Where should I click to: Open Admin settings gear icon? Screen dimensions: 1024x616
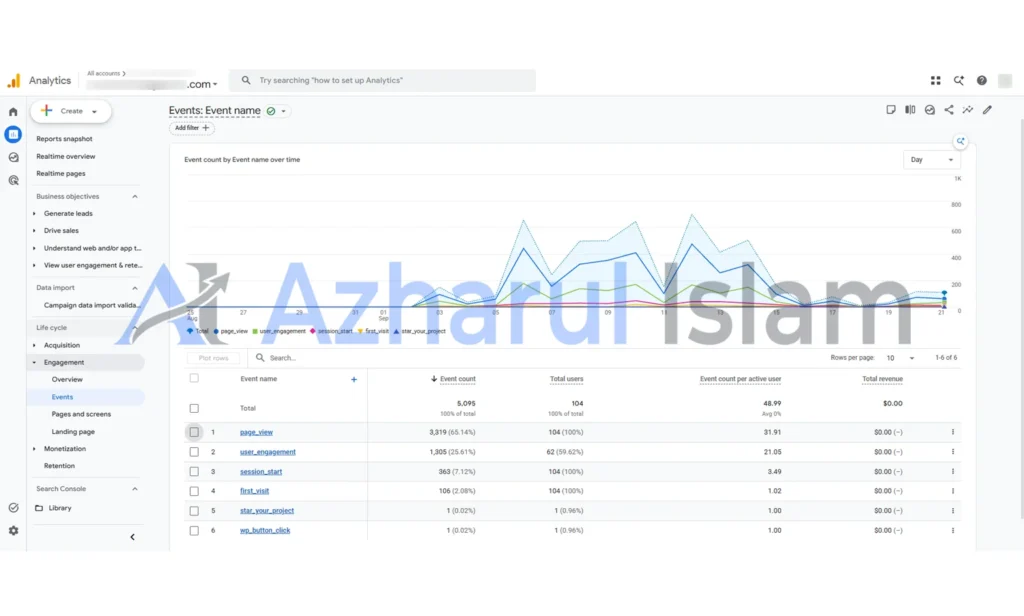click(13, 531)
